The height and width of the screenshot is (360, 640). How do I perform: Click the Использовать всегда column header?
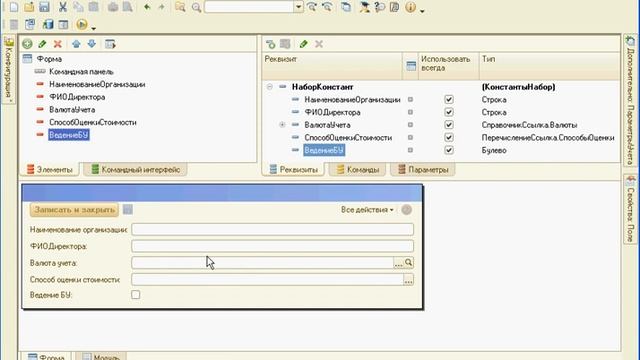pyautogui.click(x=449, y=65)
